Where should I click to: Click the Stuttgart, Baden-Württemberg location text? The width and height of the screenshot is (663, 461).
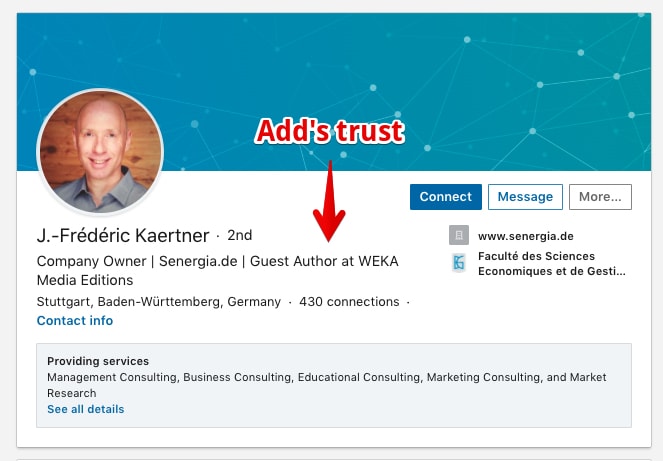(x=159, y=302)
